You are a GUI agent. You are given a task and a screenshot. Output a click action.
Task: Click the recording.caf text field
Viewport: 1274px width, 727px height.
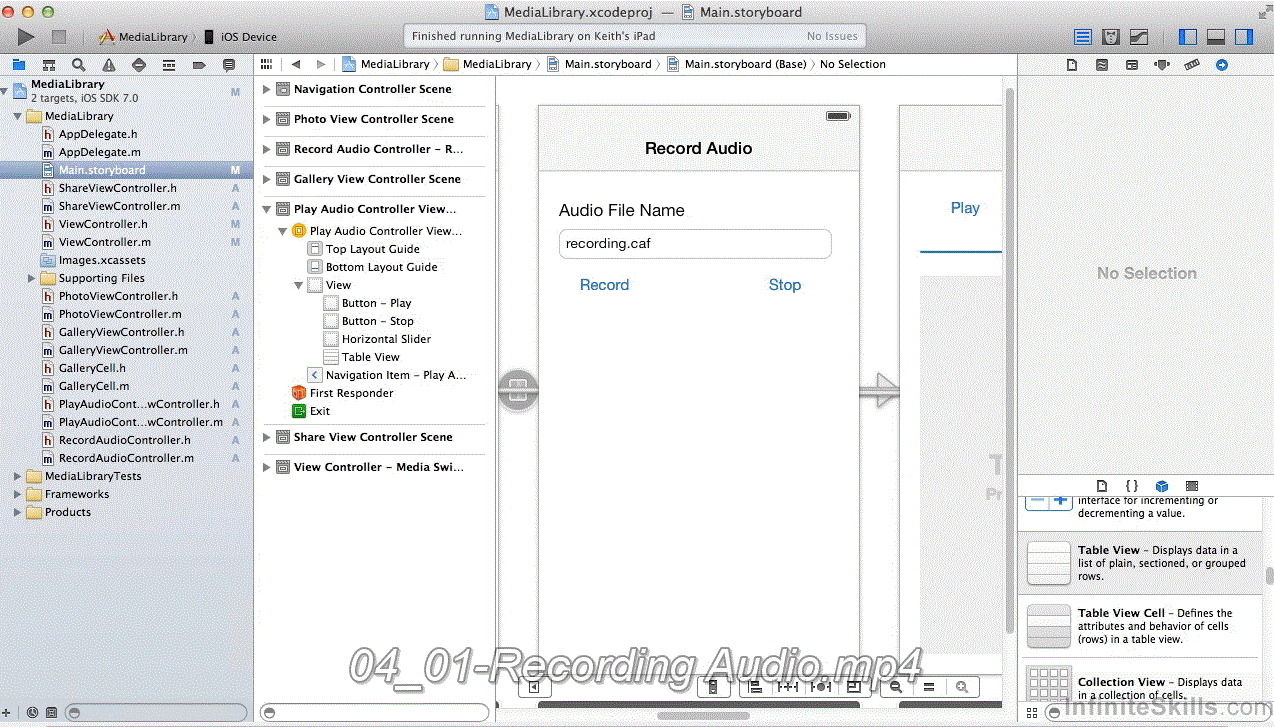tap(695, 244)
